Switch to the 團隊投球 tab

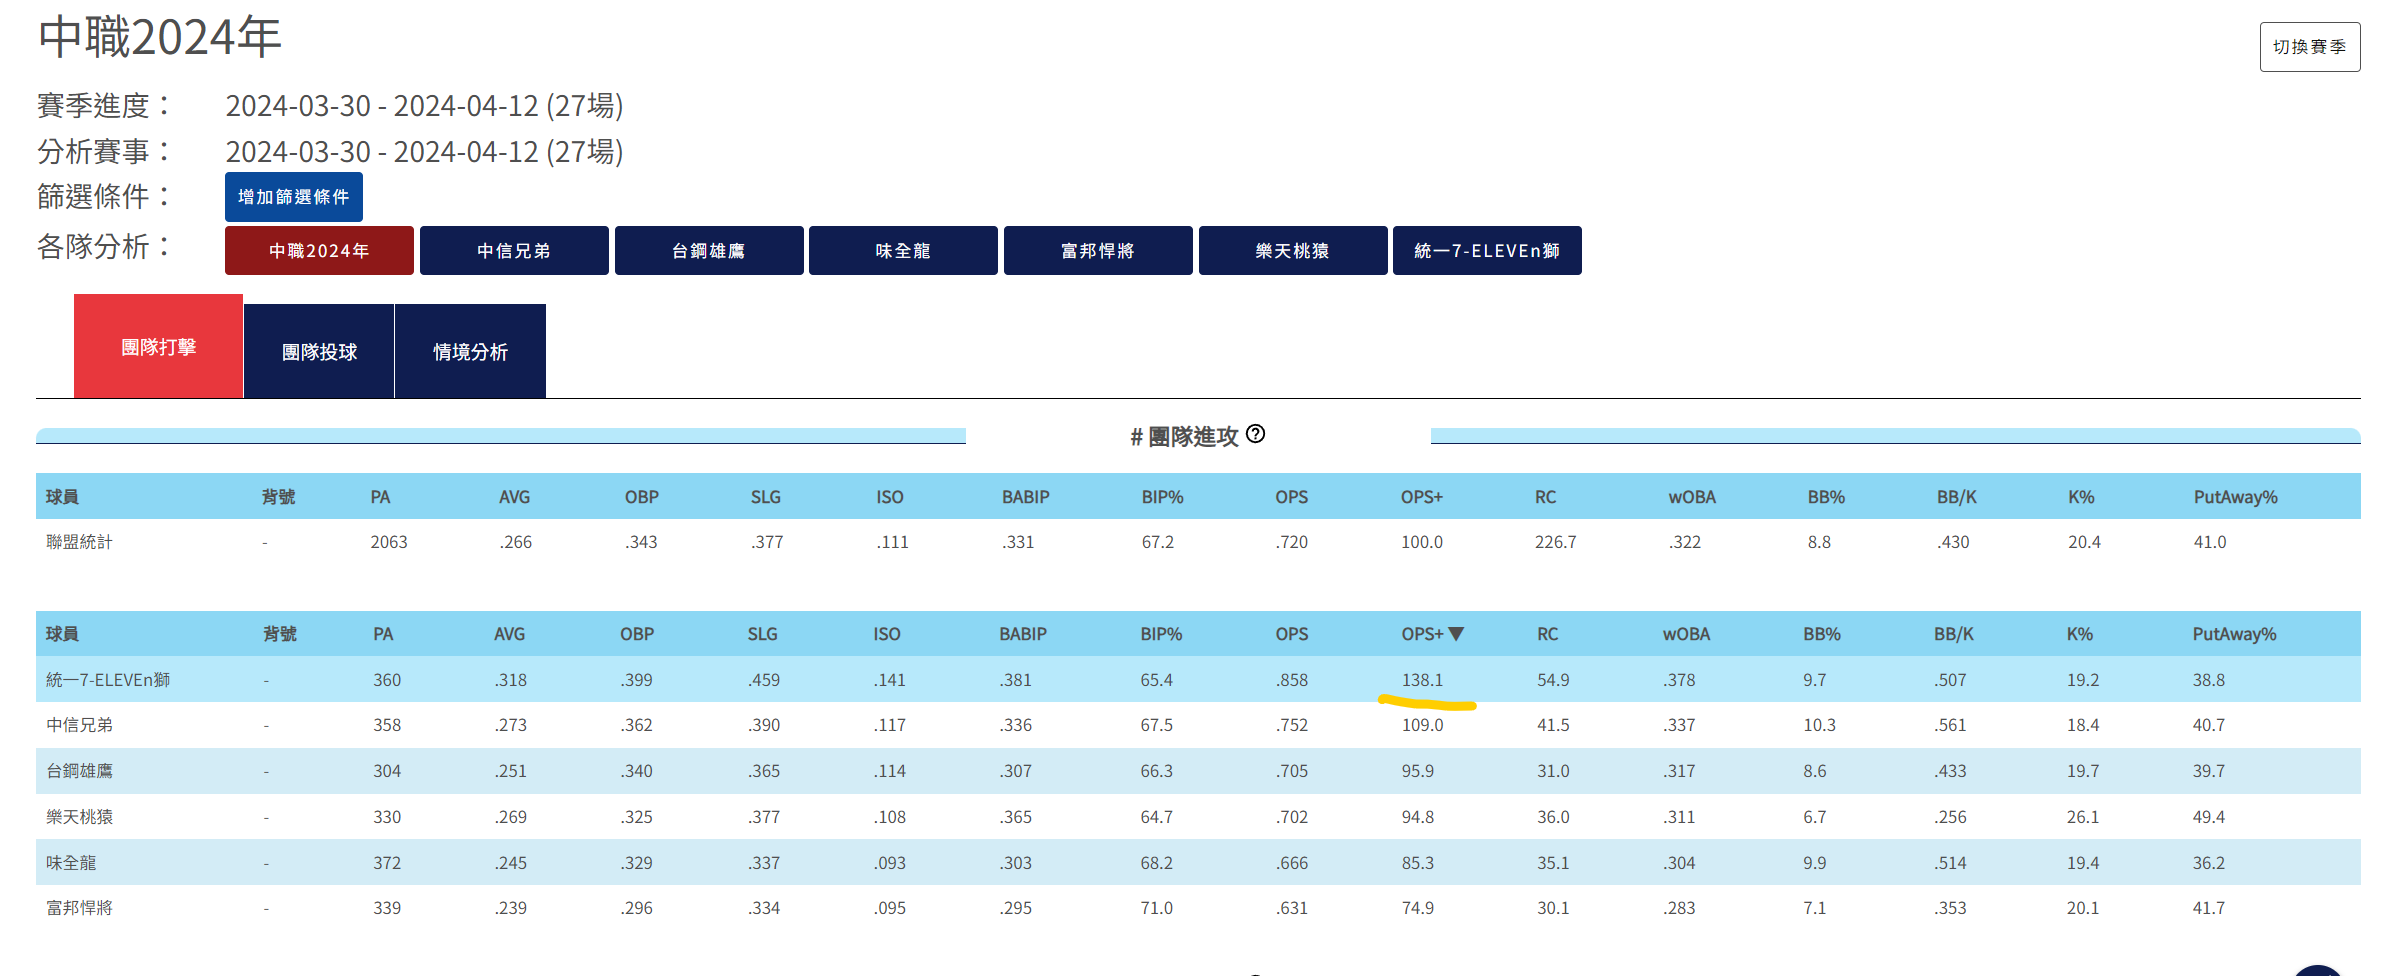319,352
